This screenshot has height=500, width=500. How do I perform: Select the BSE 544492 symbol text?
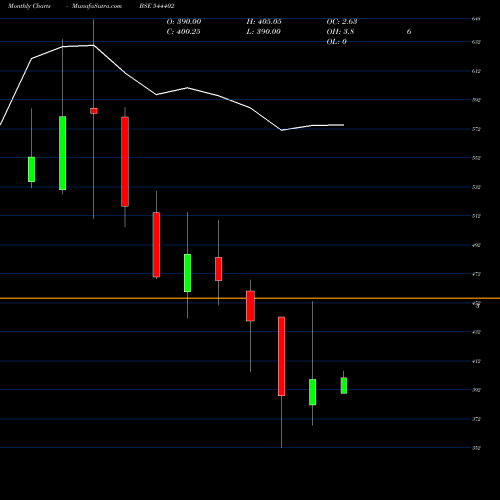[157, 6]
